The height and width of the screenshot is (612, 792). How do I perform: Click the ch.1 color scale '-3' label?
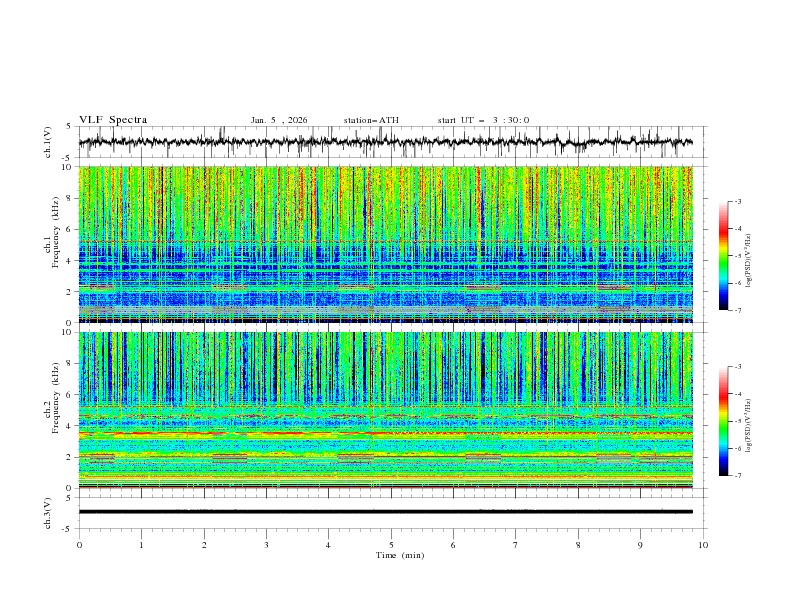[x=737, y=201]
